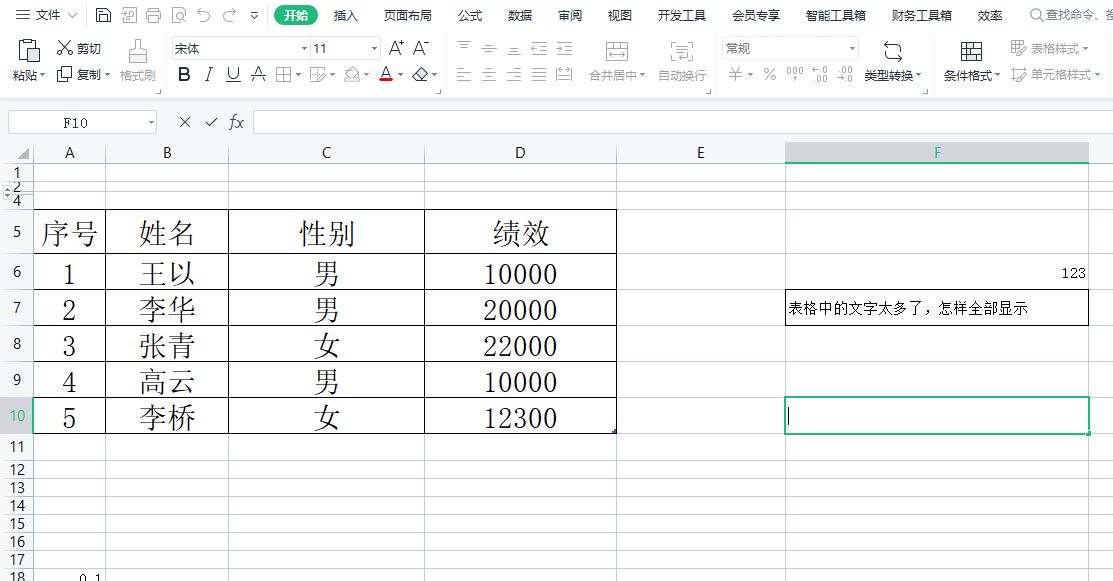1113x581 pixels.
Task: Click the Paste (粘贴) clipboard icon
Action: pyautogui.click(x=28, y=50)
